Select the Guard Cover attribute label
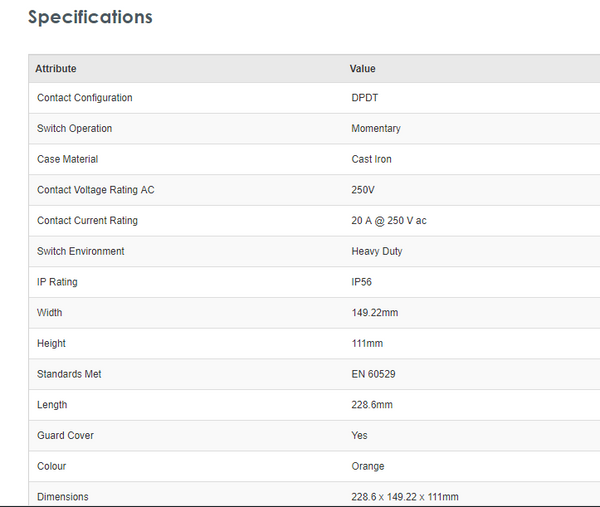 [65, 436]
